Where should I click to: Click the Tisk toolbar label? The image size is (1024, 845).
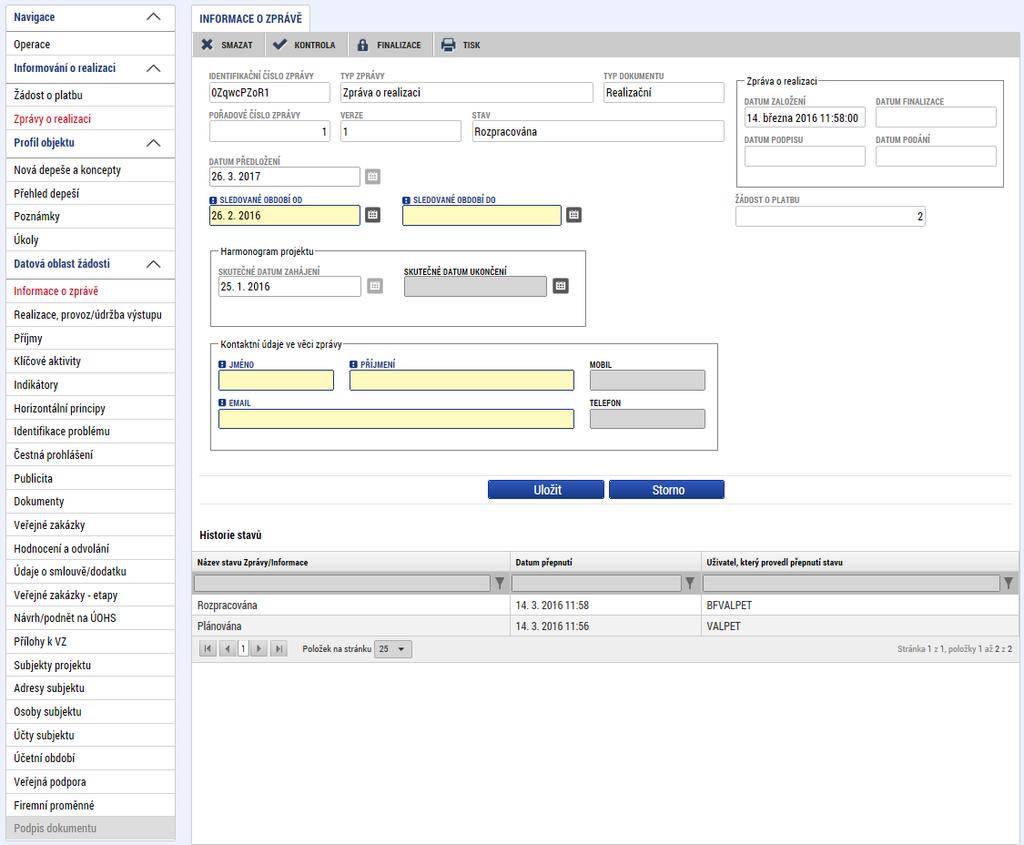pos(472,45)
